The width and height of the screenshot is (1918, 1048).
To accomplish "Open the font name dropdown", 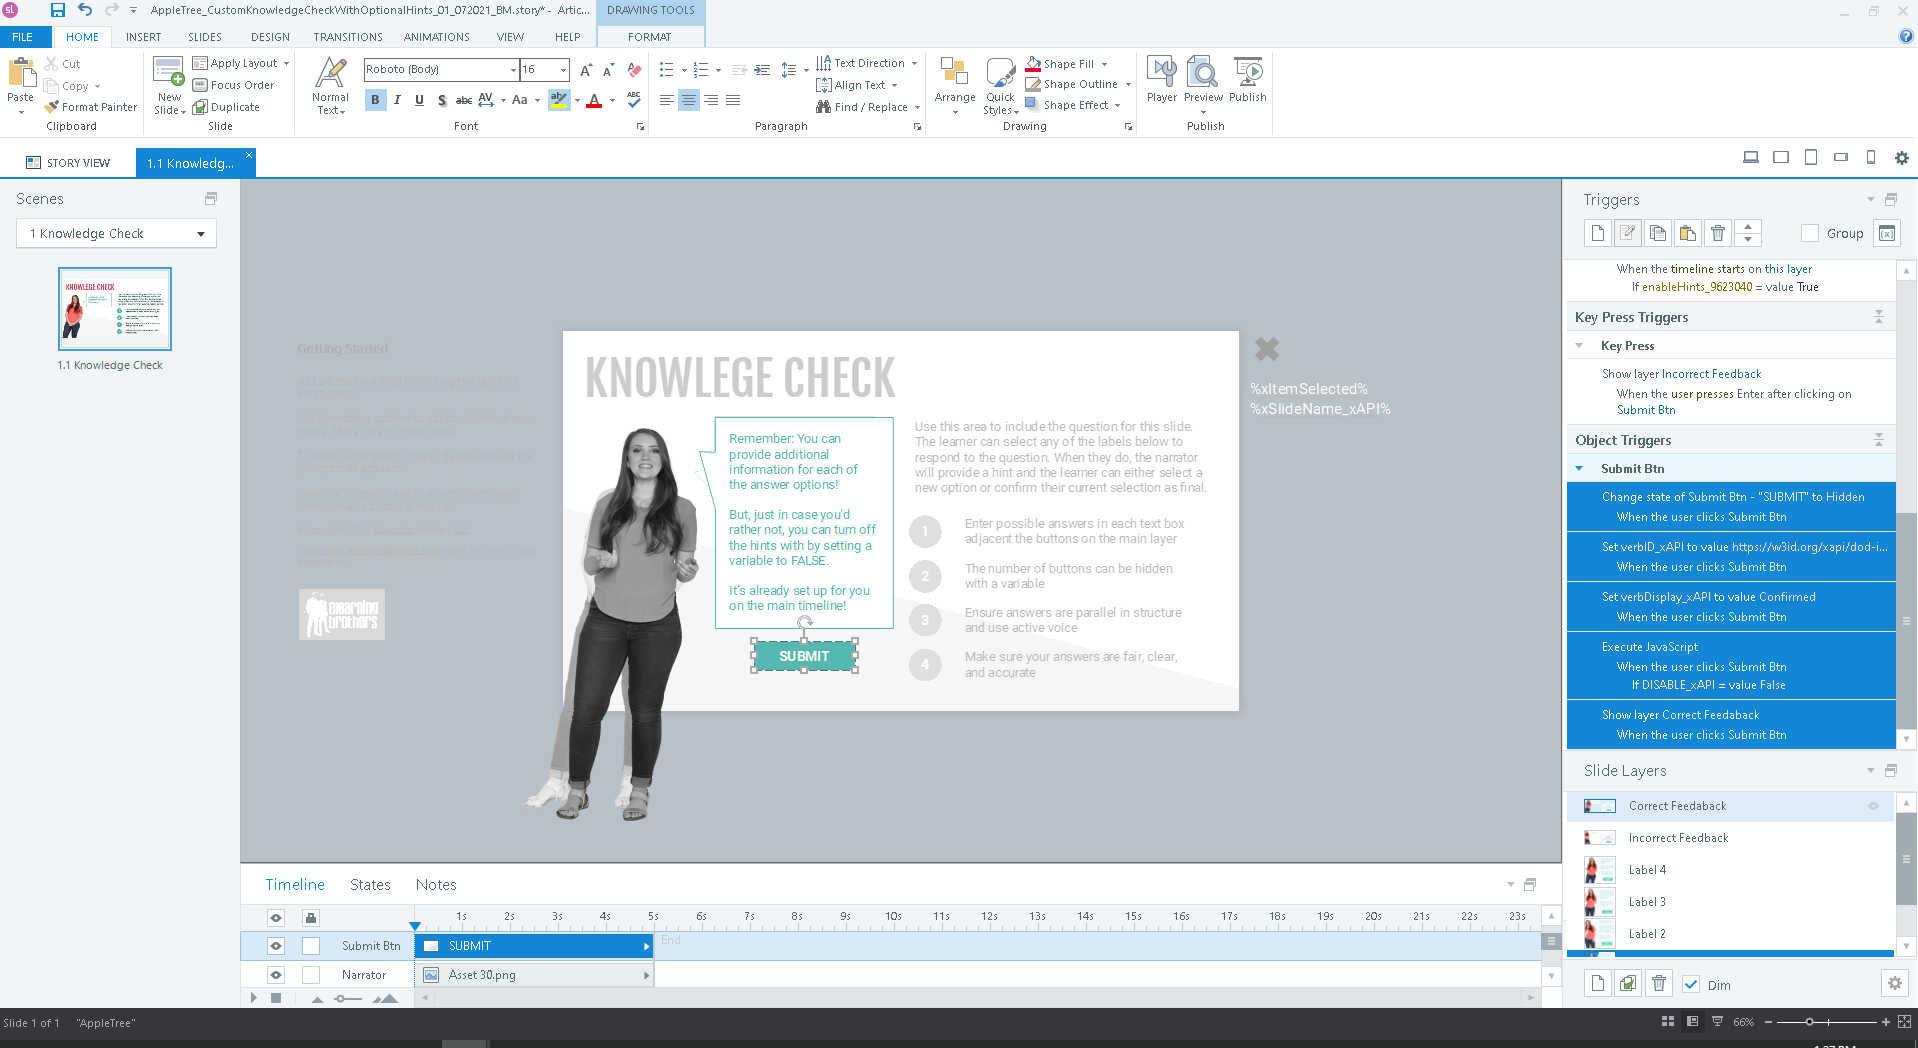I will 513,70.
